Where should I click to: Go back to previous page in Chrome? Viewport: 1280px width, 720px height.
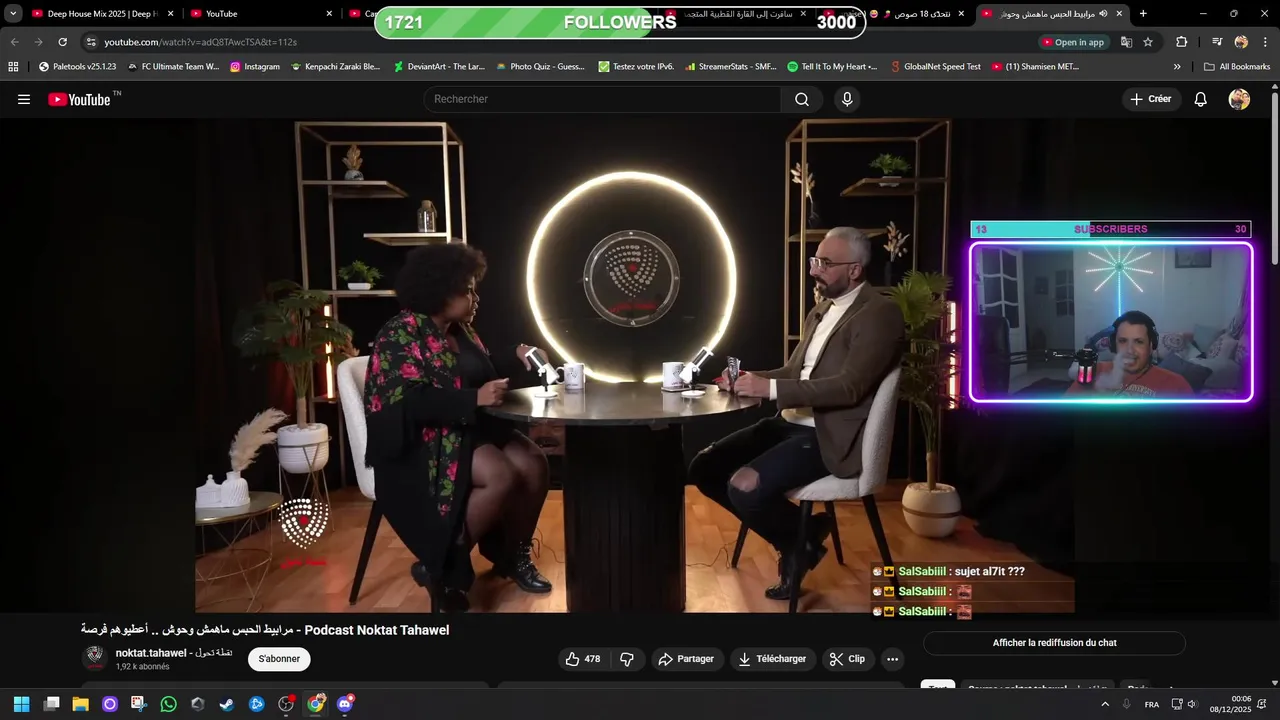(14, 42)
